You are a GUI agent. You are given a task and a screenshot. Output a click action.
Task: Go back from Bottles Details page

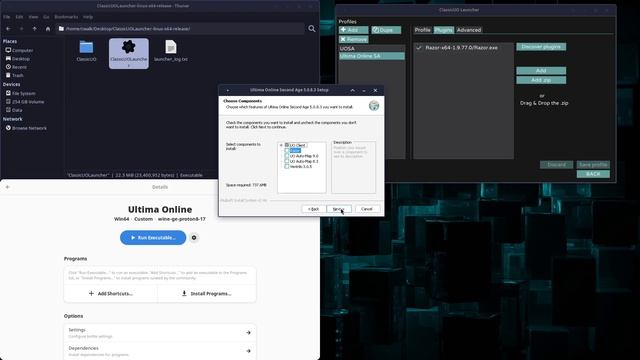click(8, 187)
